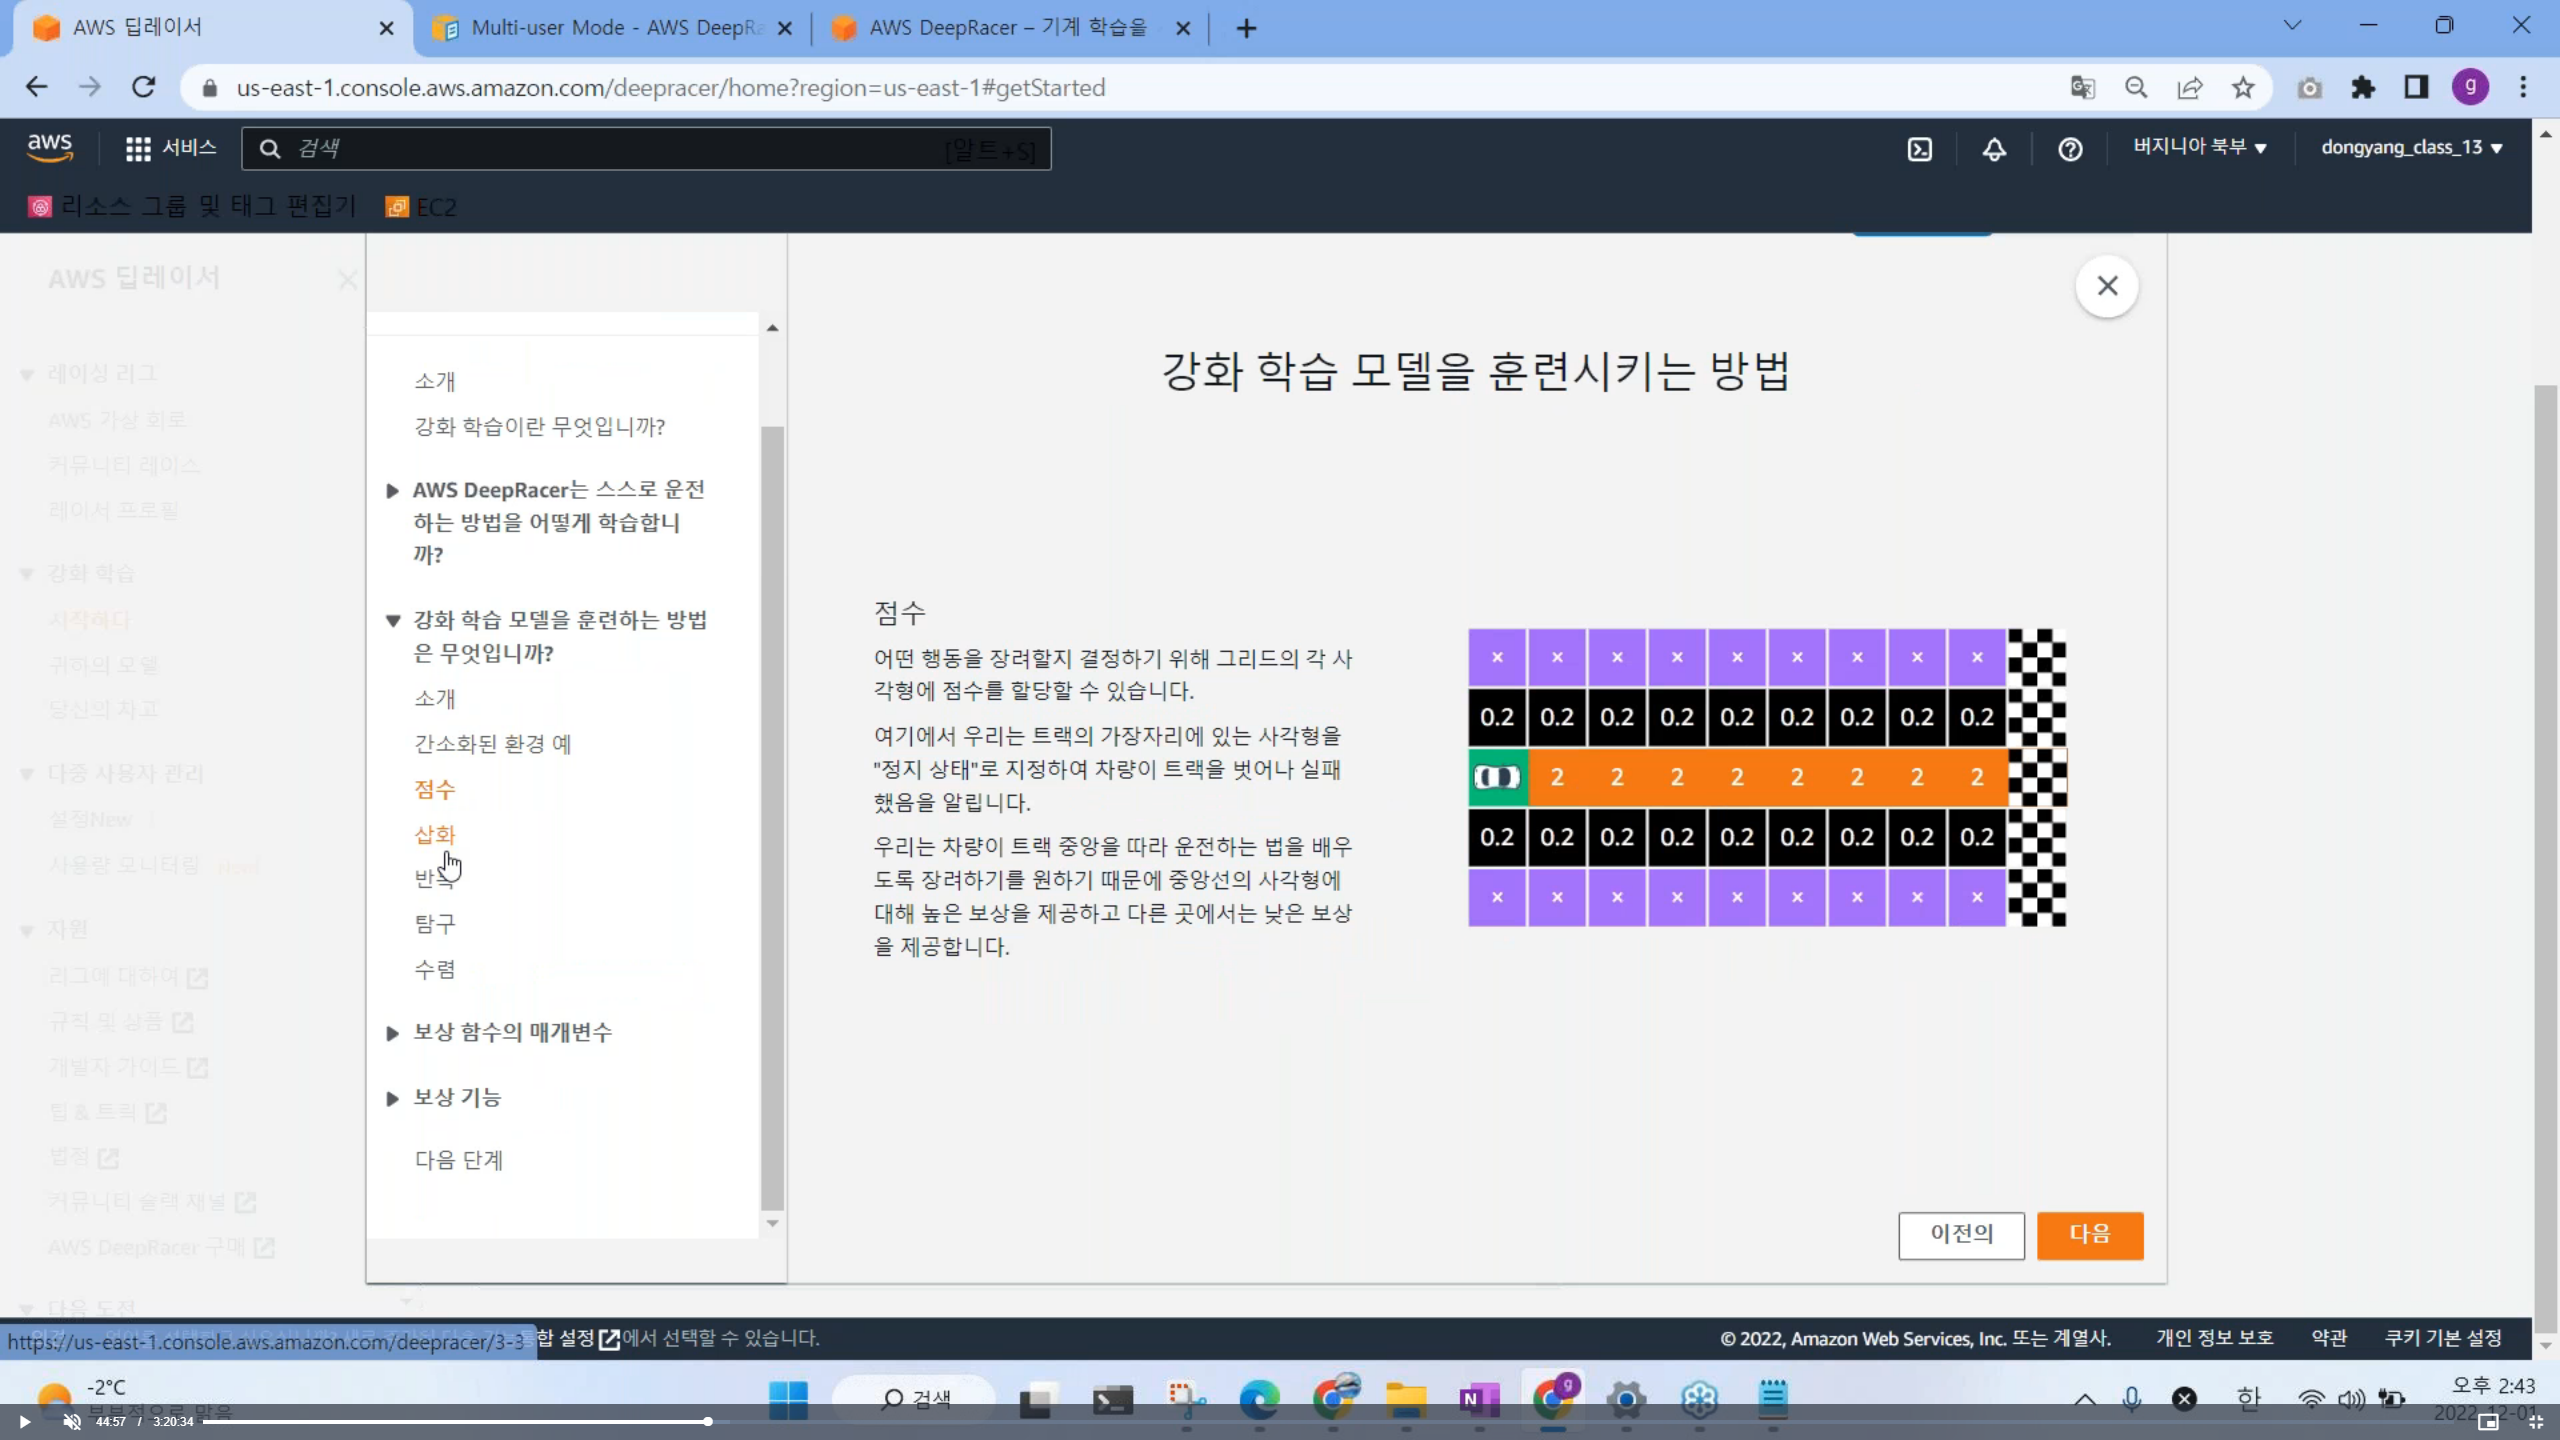The width and height of the screenshot is (2560, 1440).
Task: Select 삽화 in tutorial outline
Action: pos(435,834)
